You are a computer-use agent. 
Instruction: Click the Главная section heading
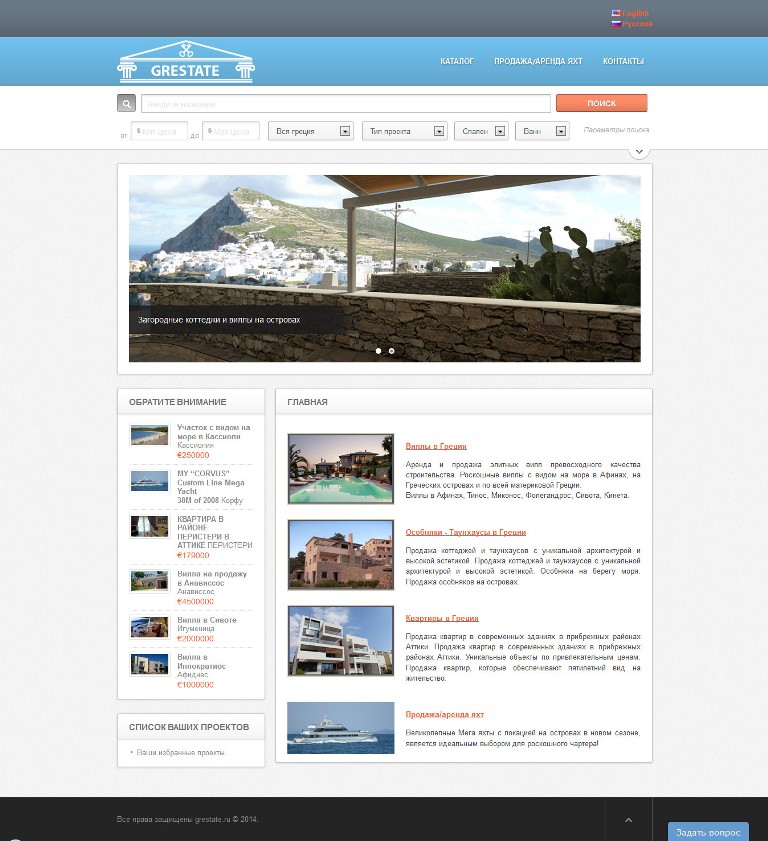(307, 402)
